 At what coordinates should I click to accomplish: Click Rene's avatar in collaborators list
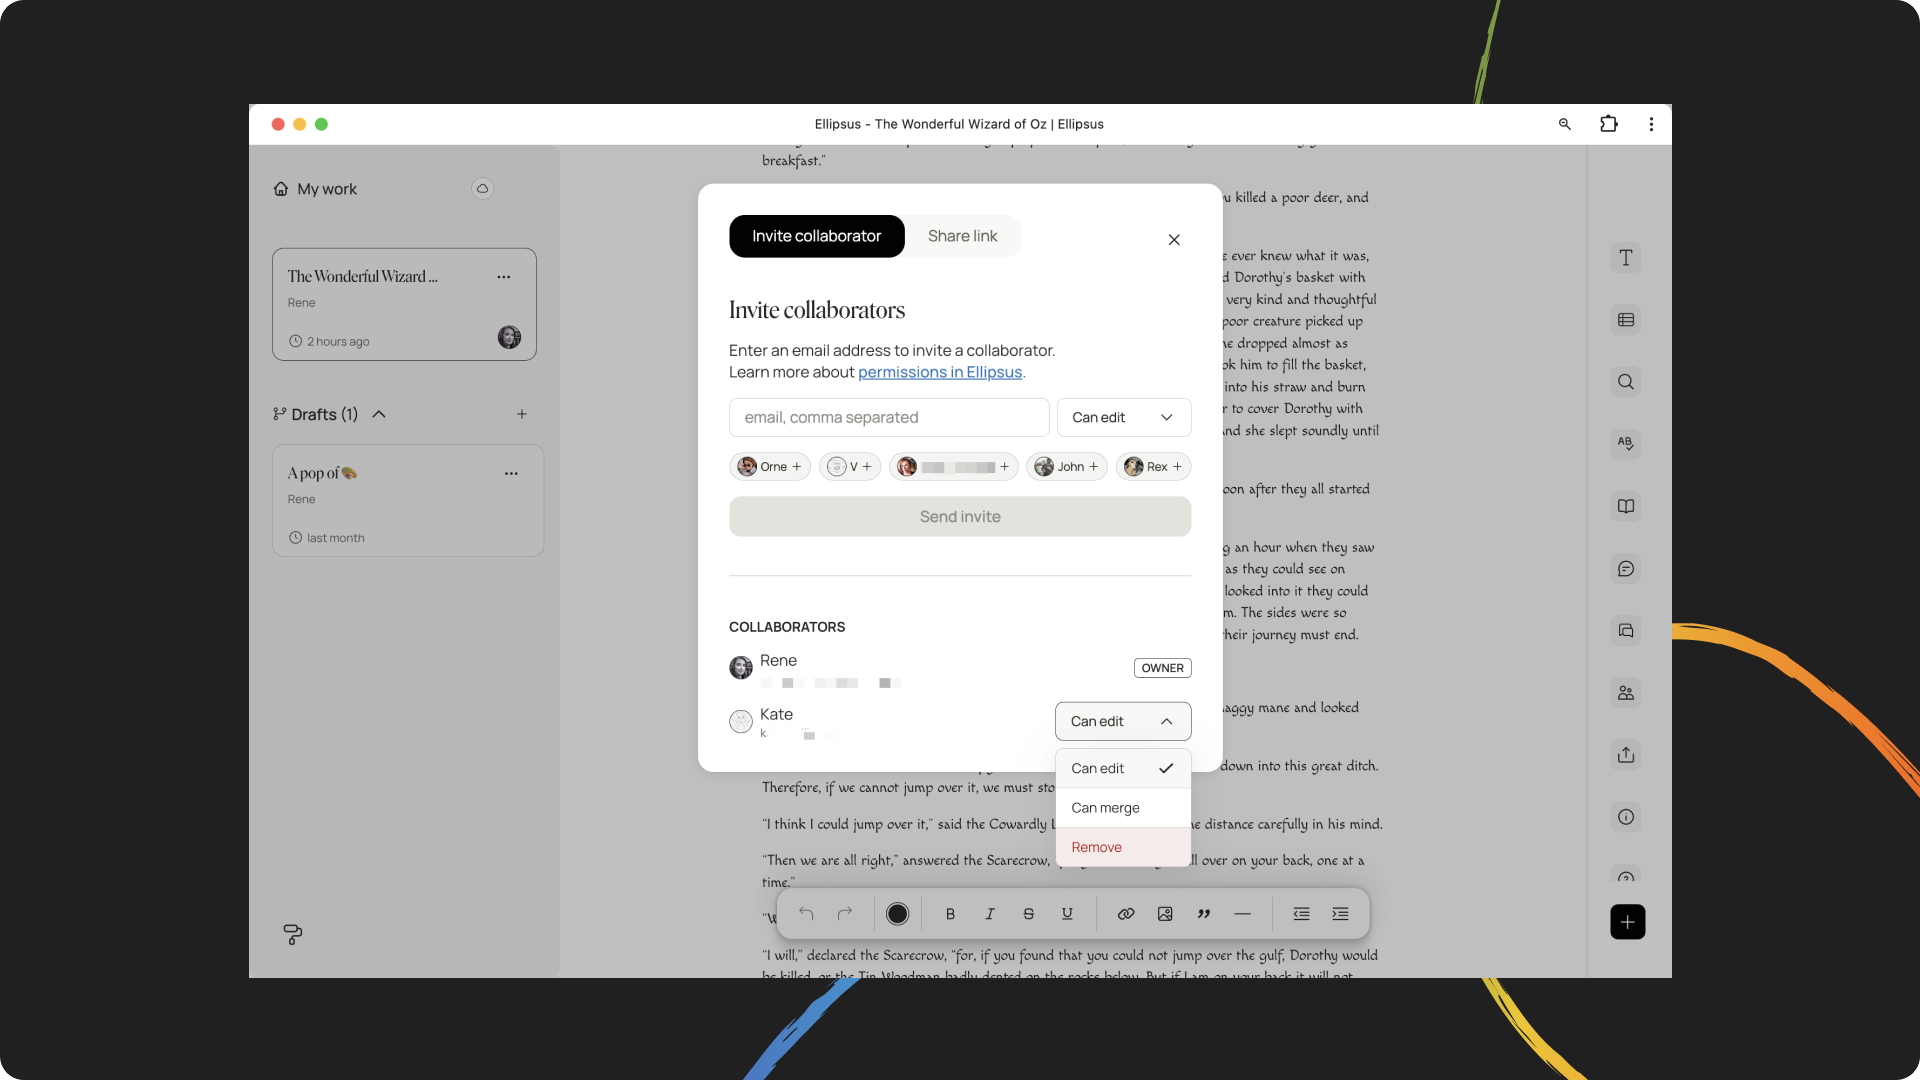tap(741, 668)
